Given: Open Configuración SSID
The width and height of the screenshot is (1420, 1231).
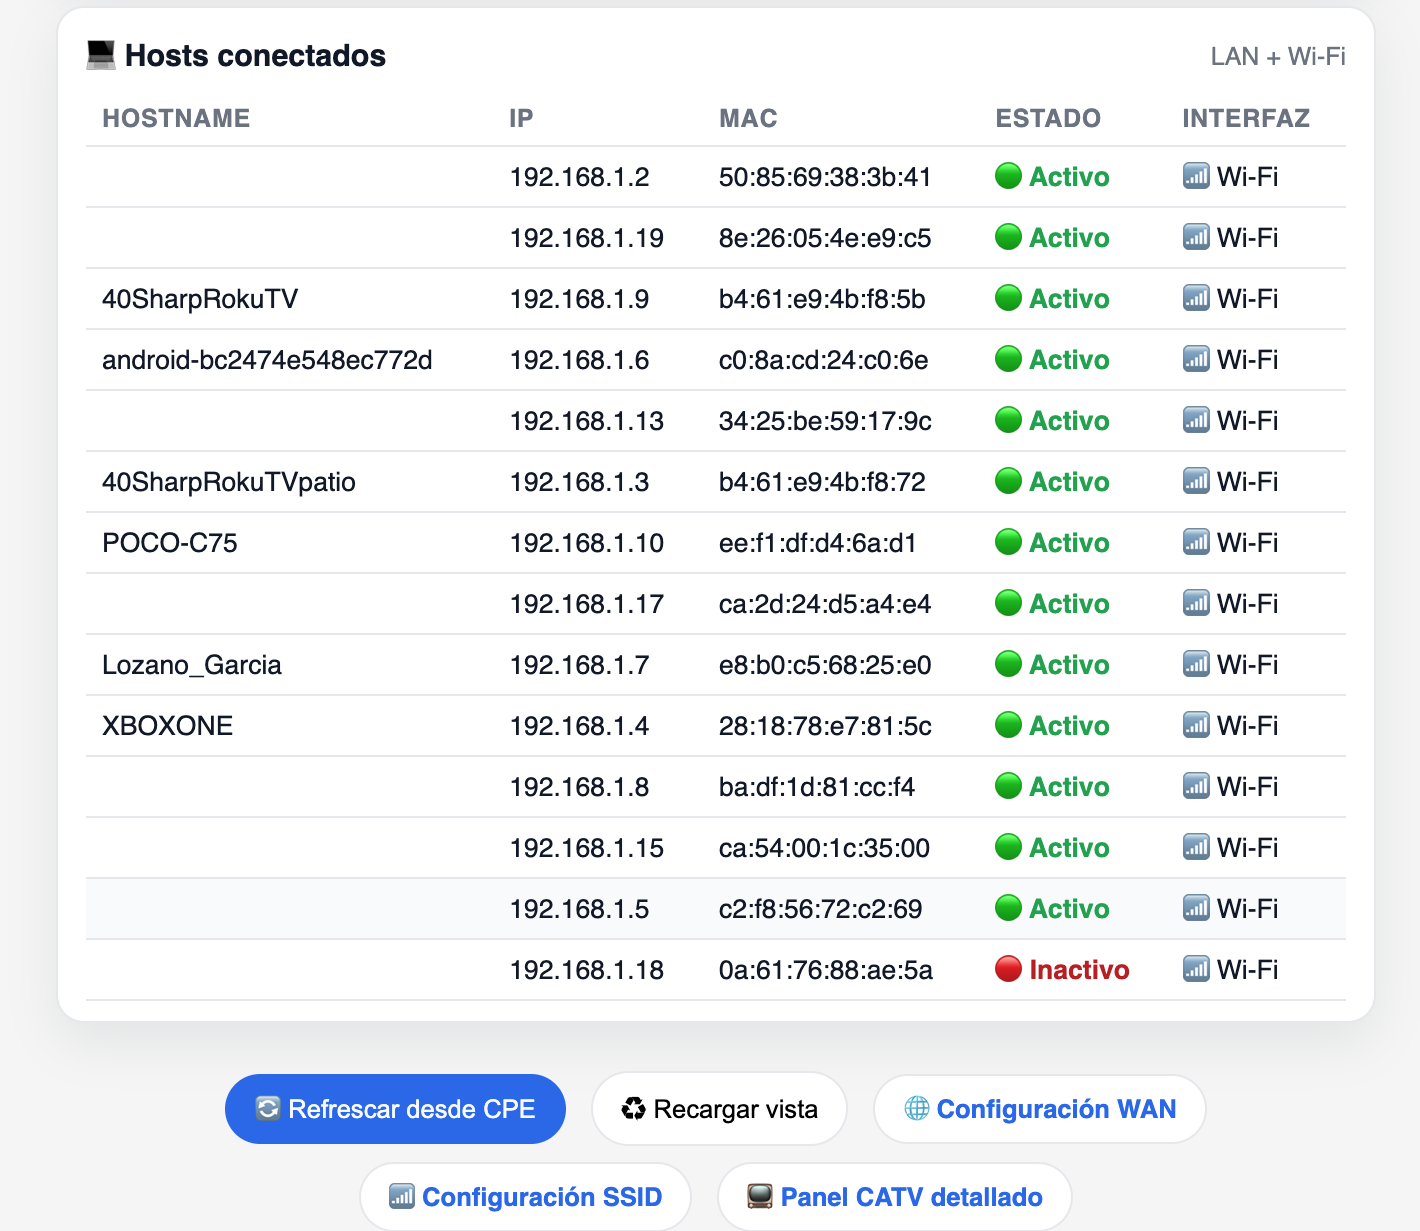Looking at the screenshot, I should pyautogui.click(x=525, y=1197).
